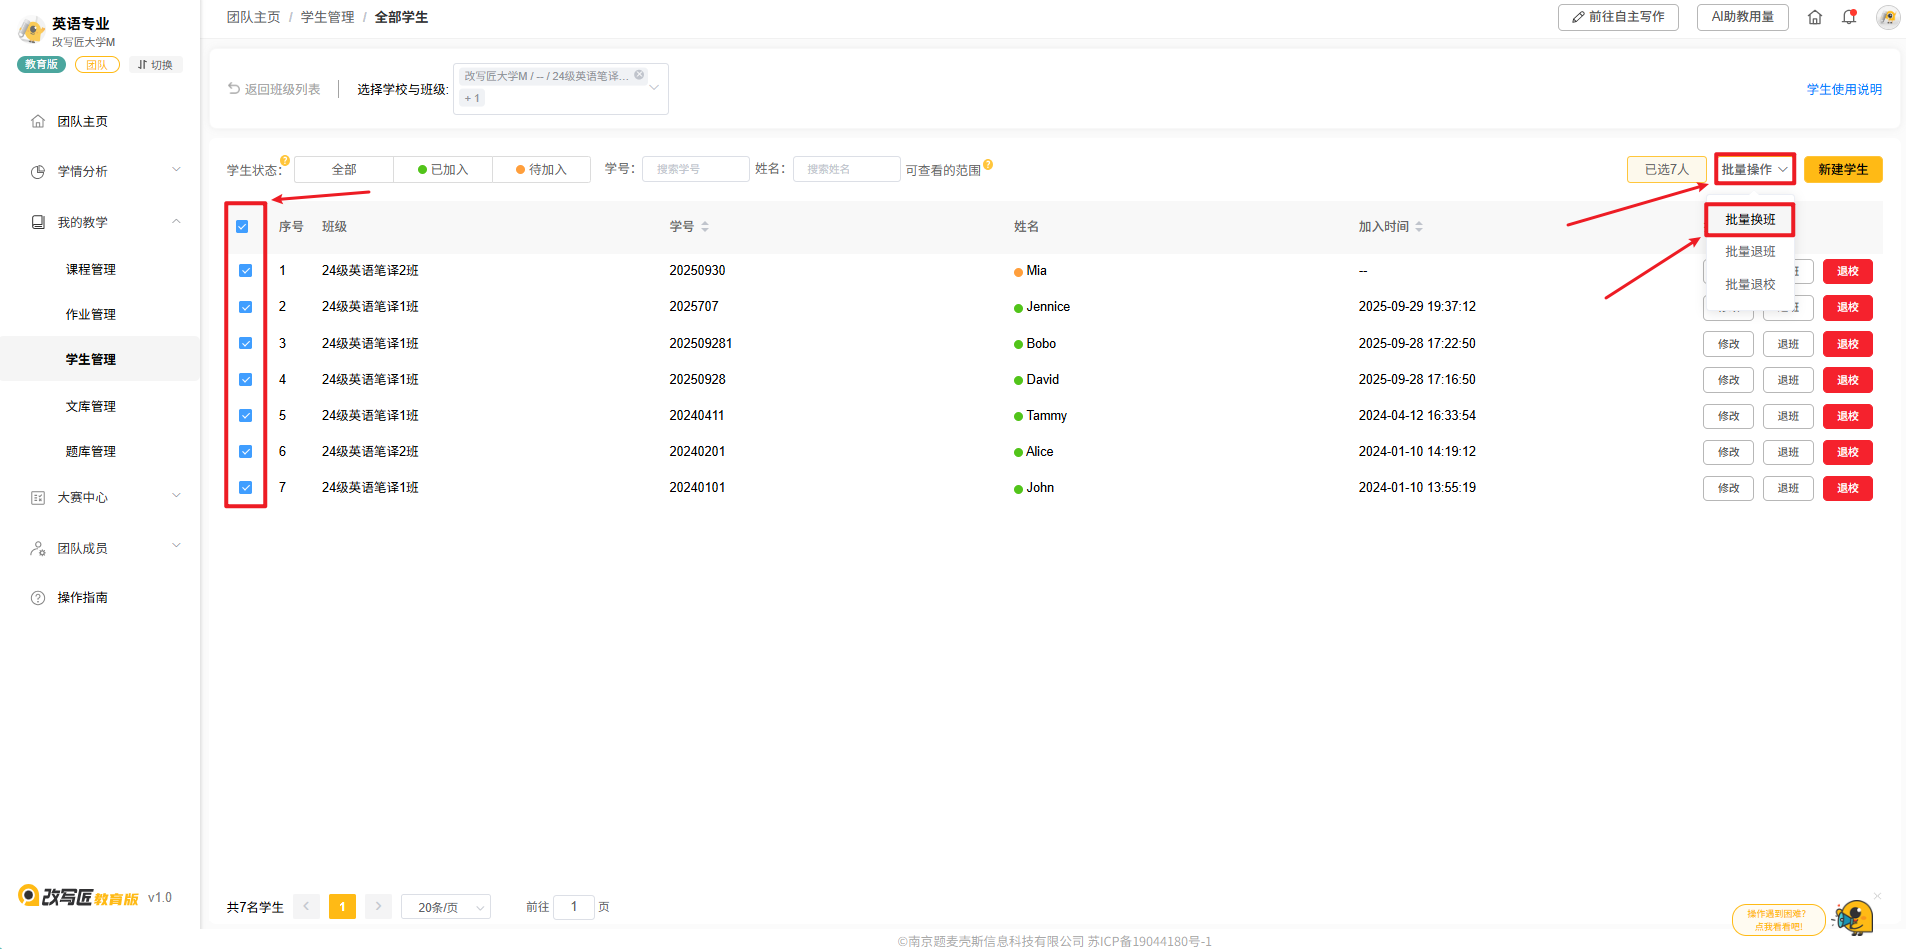Remove the selected class tag with x icon
Screen dimensions: 1906x949
coord(639,75)
